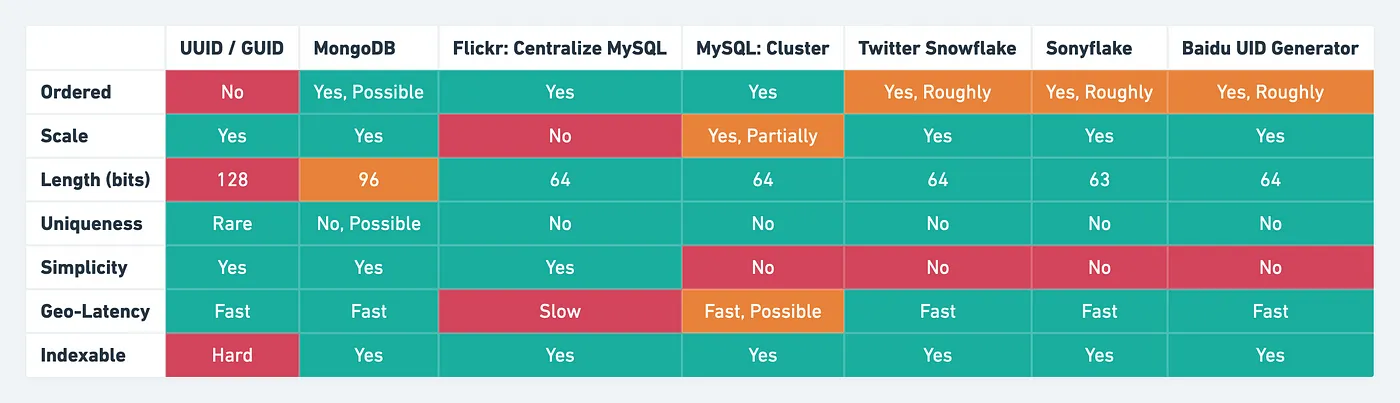Image resolution: width=1400 pixels, height=403 pixels.
Task: Click the Flickr: Centralize MySQL header
Action: (x=560, y=48)
